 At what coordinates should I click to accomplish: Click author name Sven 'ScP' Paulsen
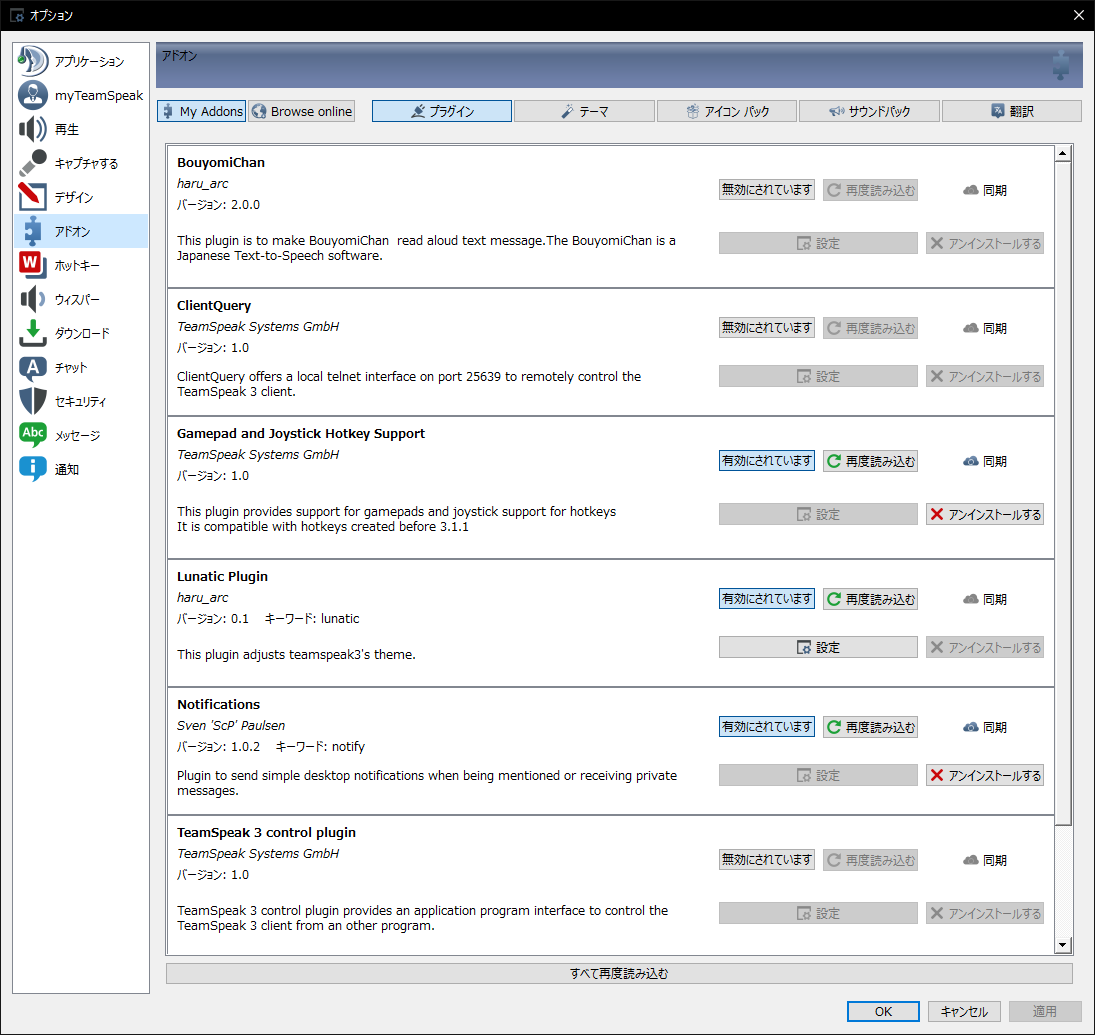[x=231, y=726]
